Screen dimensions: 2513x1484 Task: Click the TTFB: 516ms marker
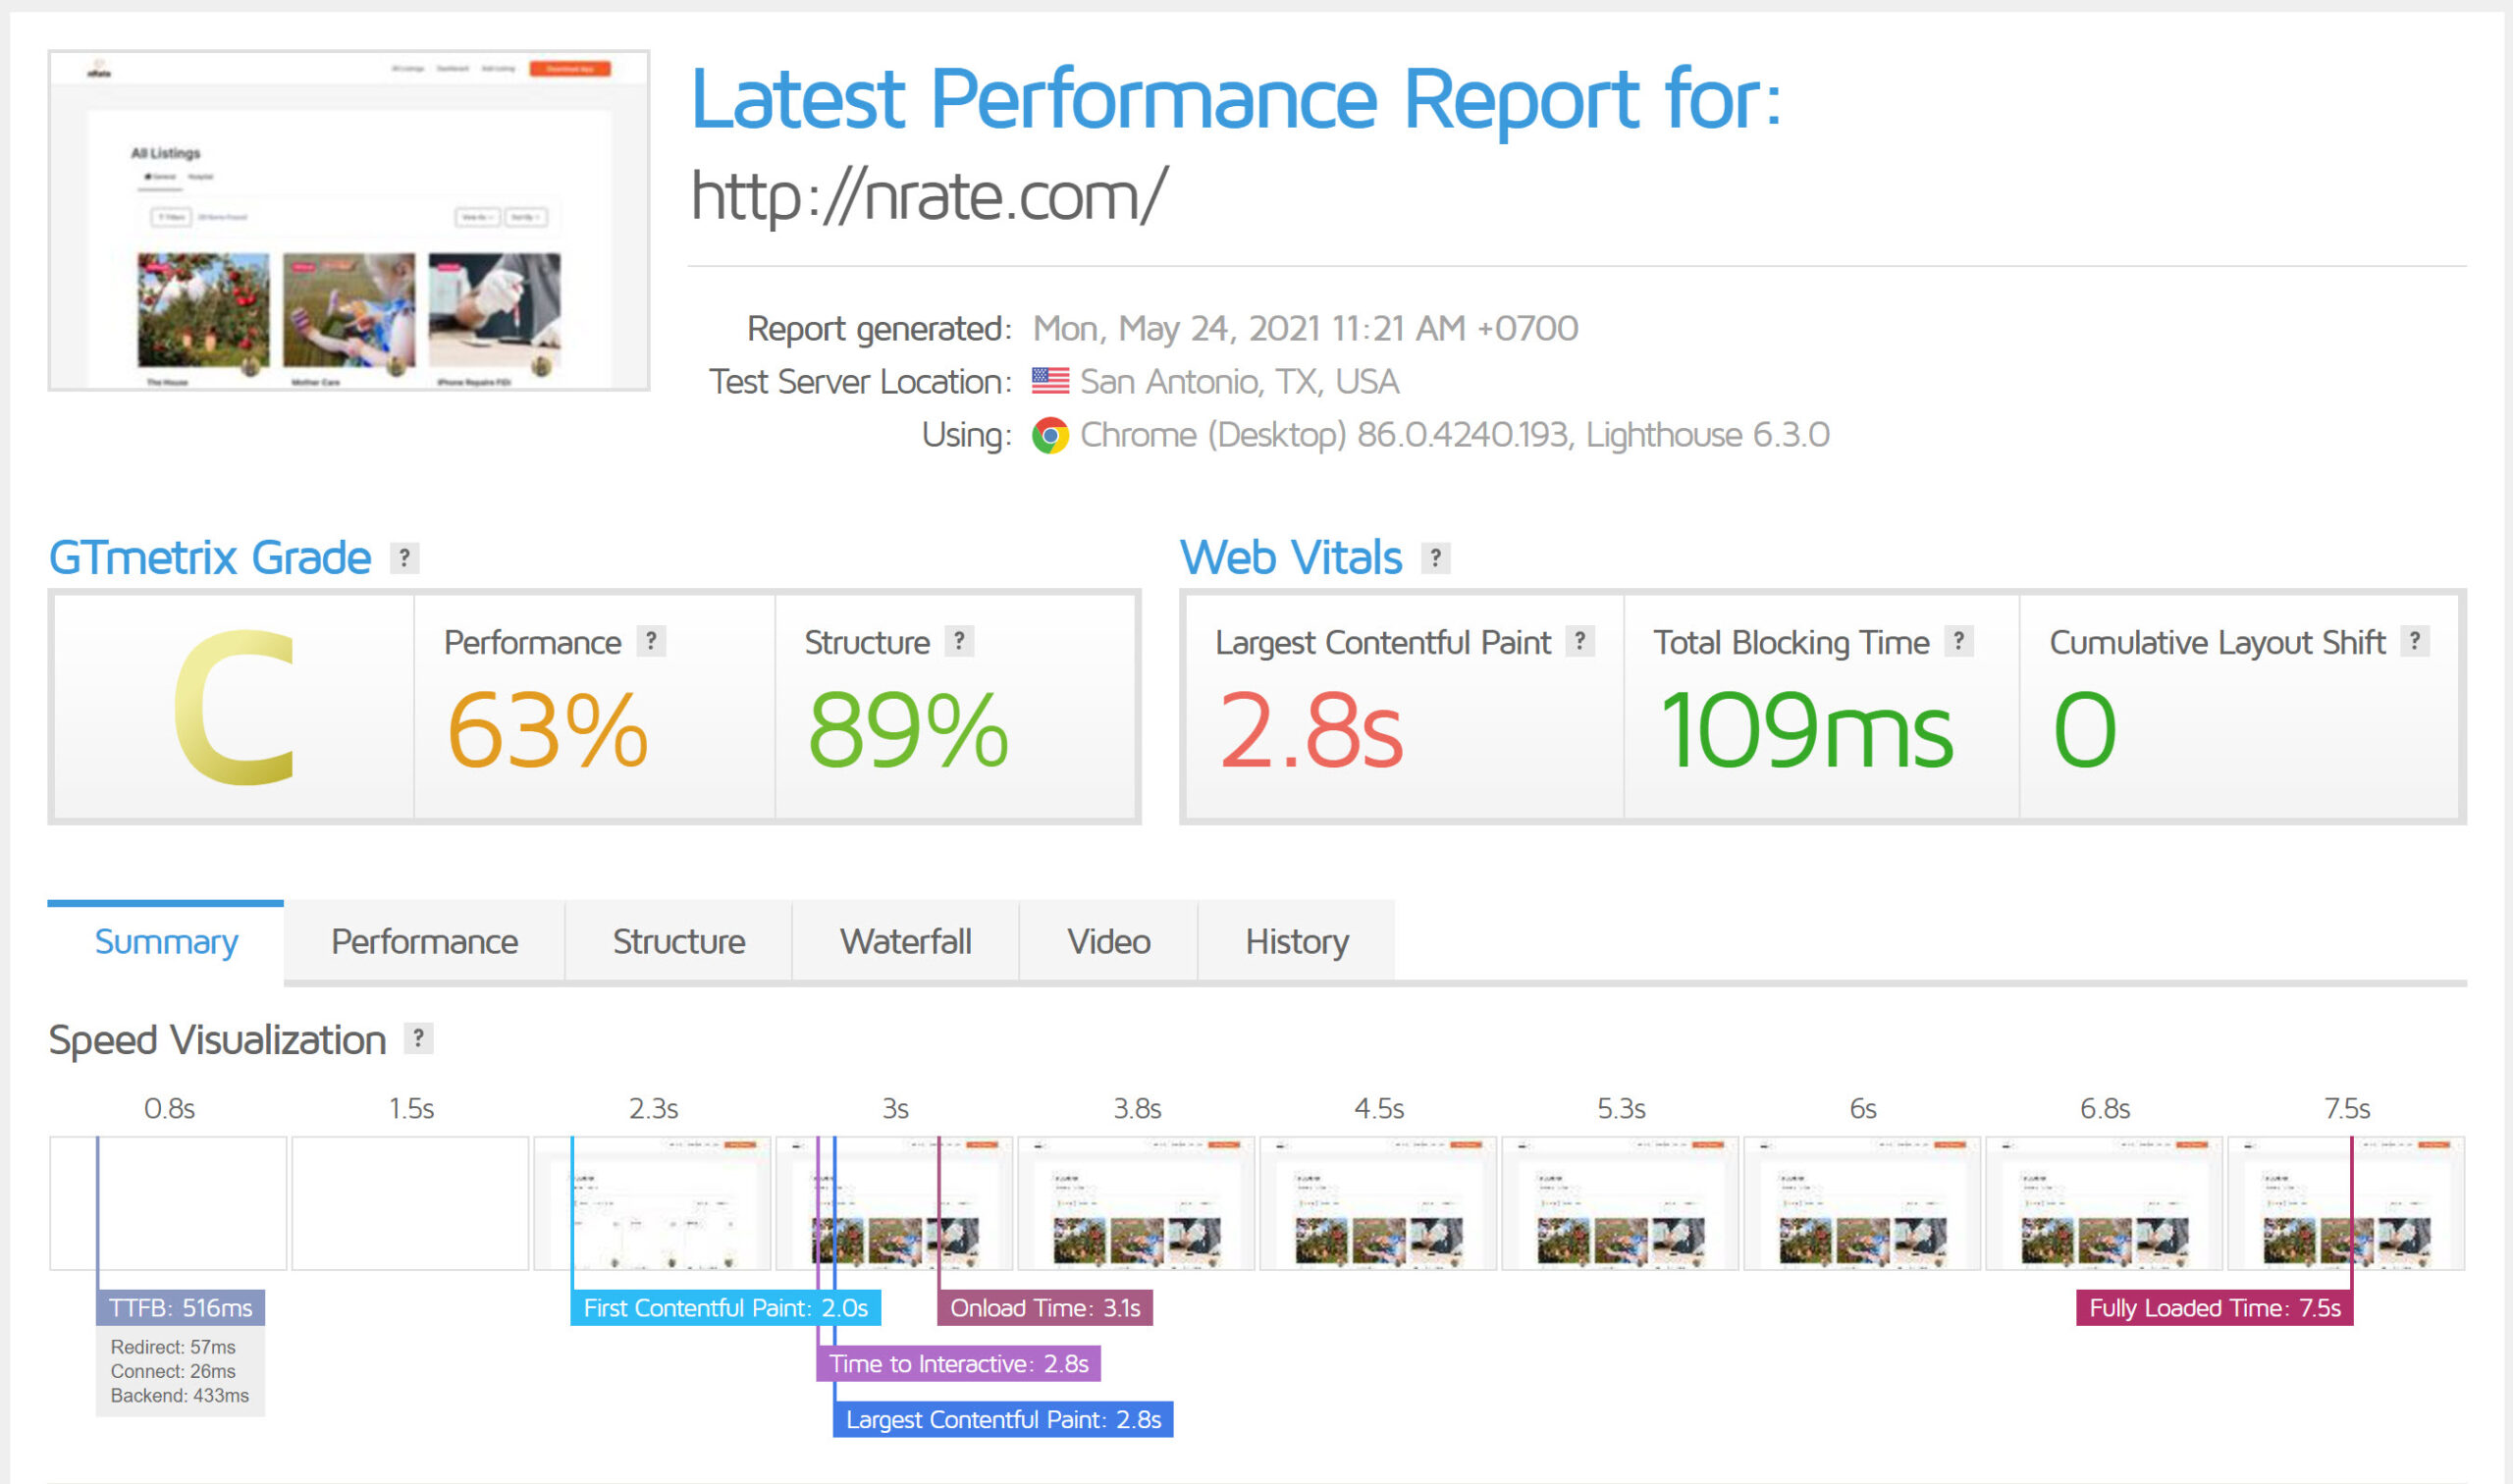pyautogui.click(x=181, y=1308)
